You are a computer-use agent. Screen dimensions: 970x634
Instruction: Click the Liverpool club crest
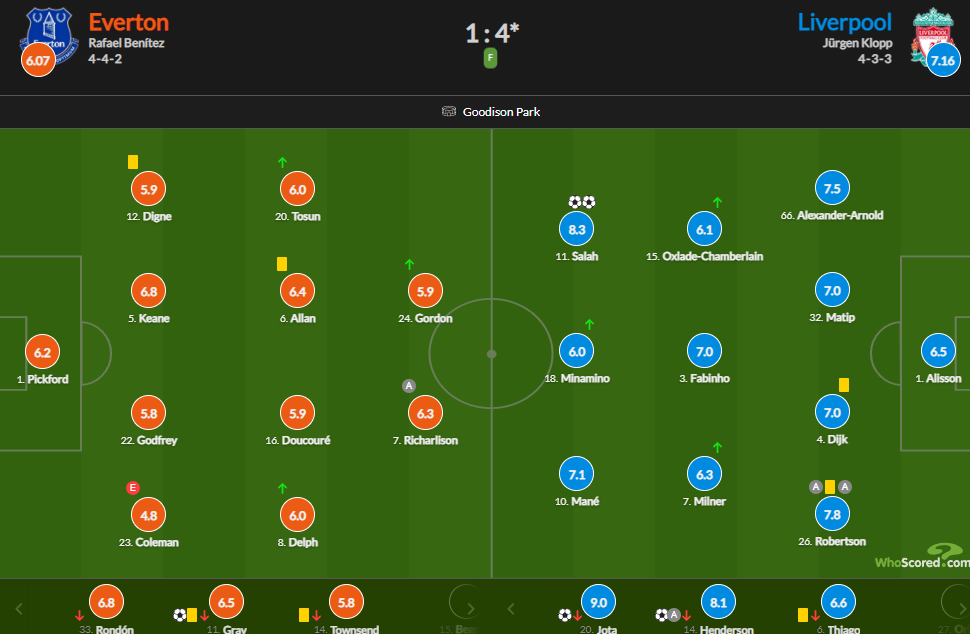click(932, 35)
